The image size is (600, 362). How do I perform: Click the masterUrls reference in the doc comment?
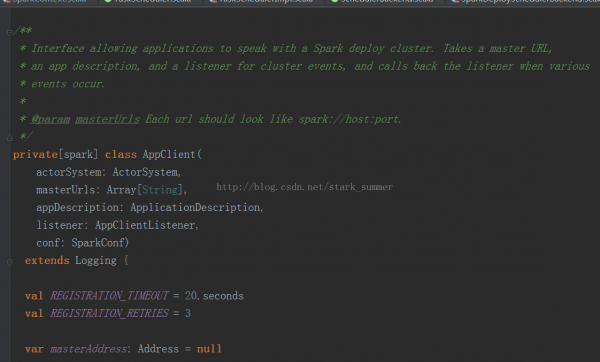coord(108,119)
